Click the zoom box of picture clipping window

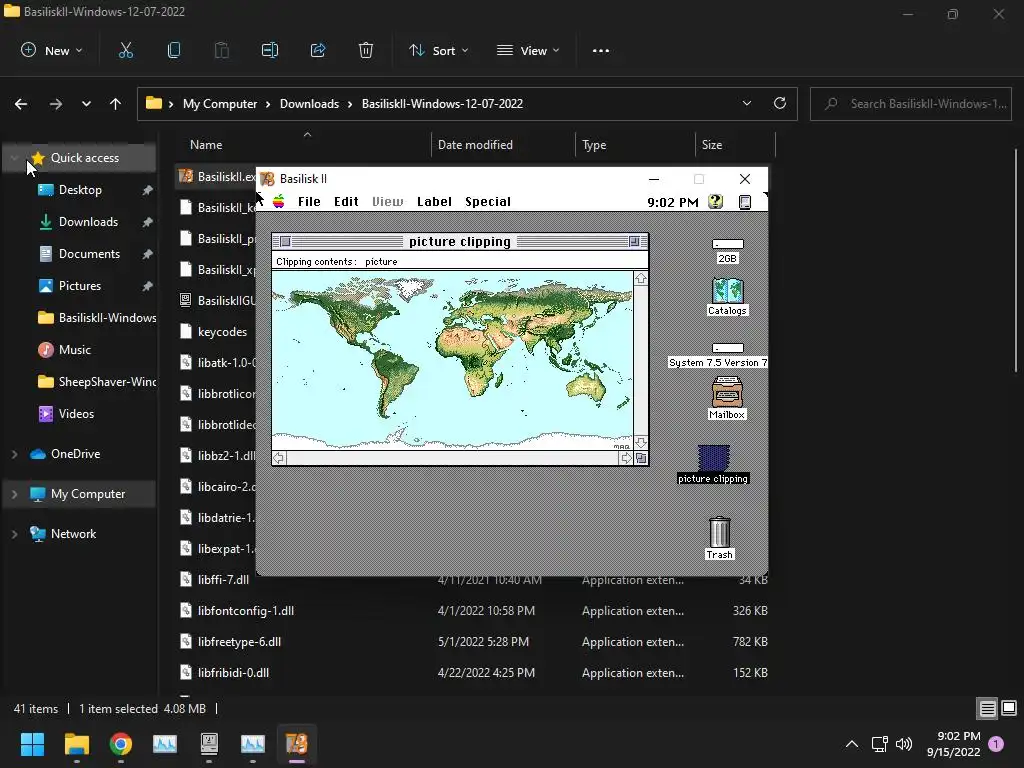tap(634, 242)
